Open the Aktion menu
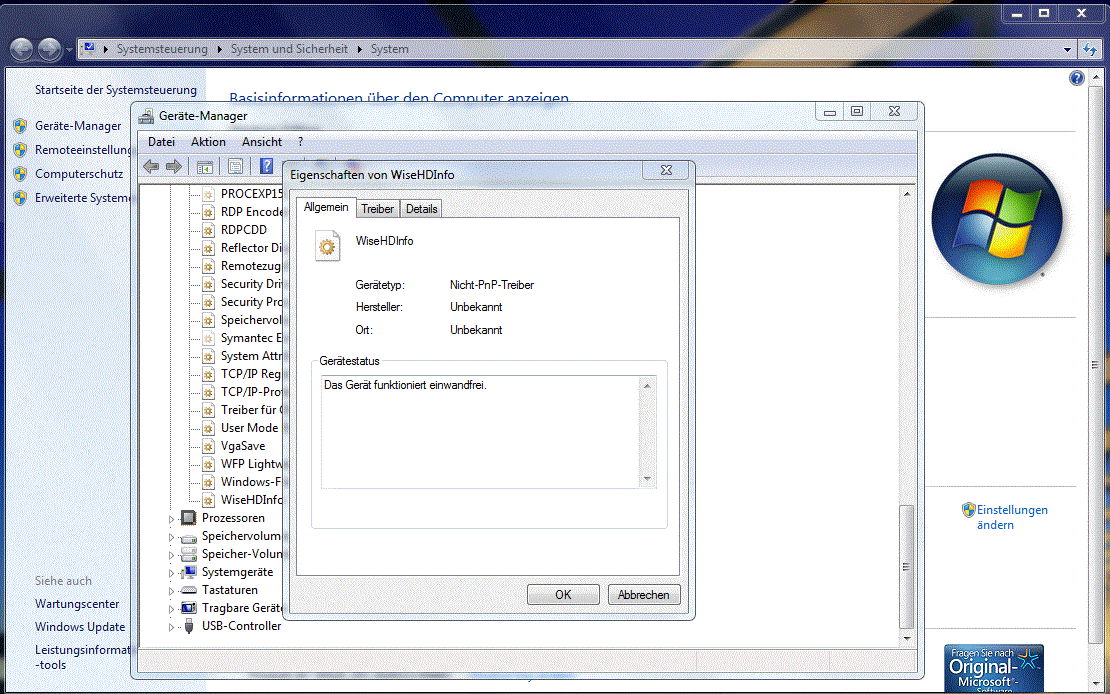1110x694 pixels. [208, 142]
